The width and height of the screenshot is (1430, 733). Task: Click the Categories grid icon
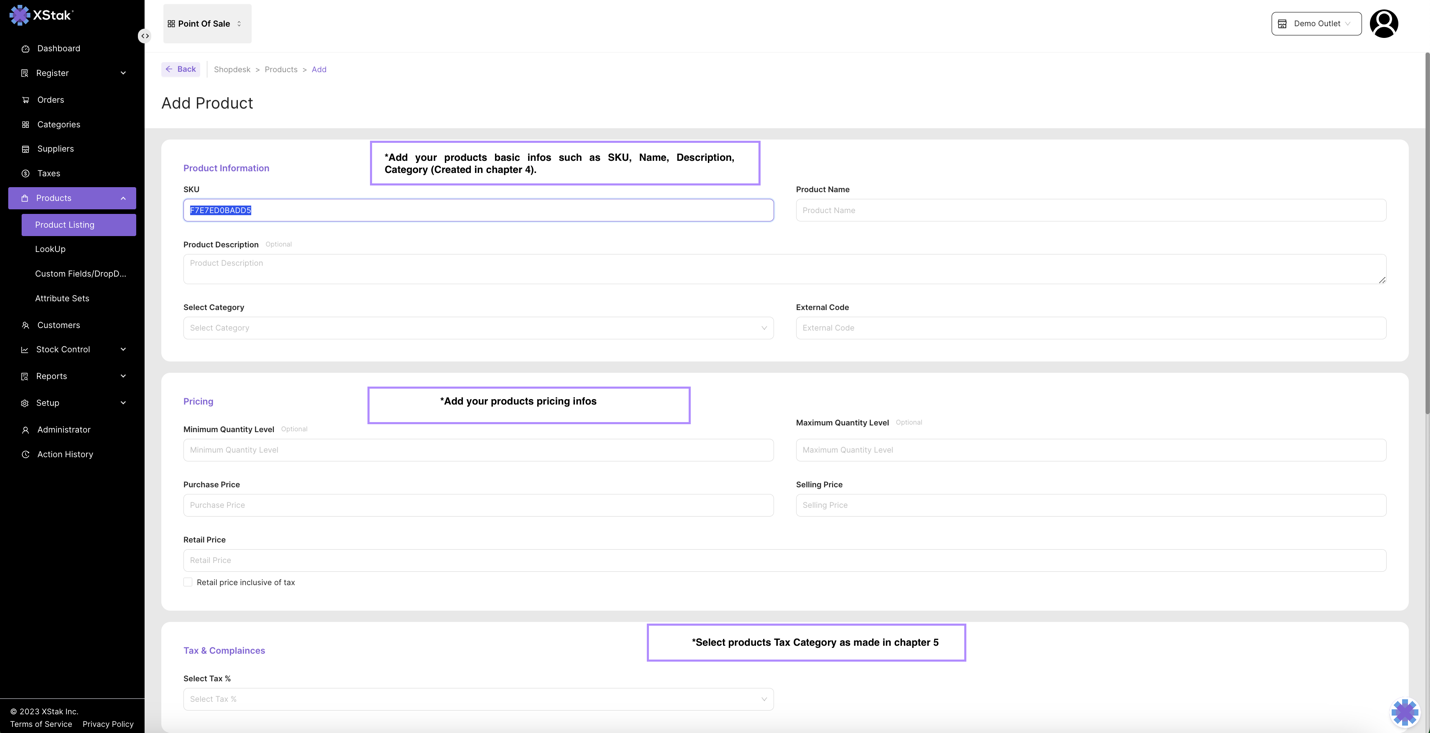[26, 125]
